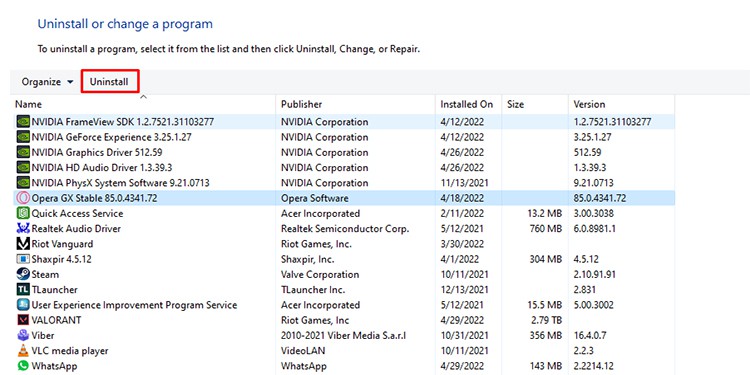Sort programs by Size column header
Image resolution: width=750 pixels, height=375 pixels.
(535, 104)
